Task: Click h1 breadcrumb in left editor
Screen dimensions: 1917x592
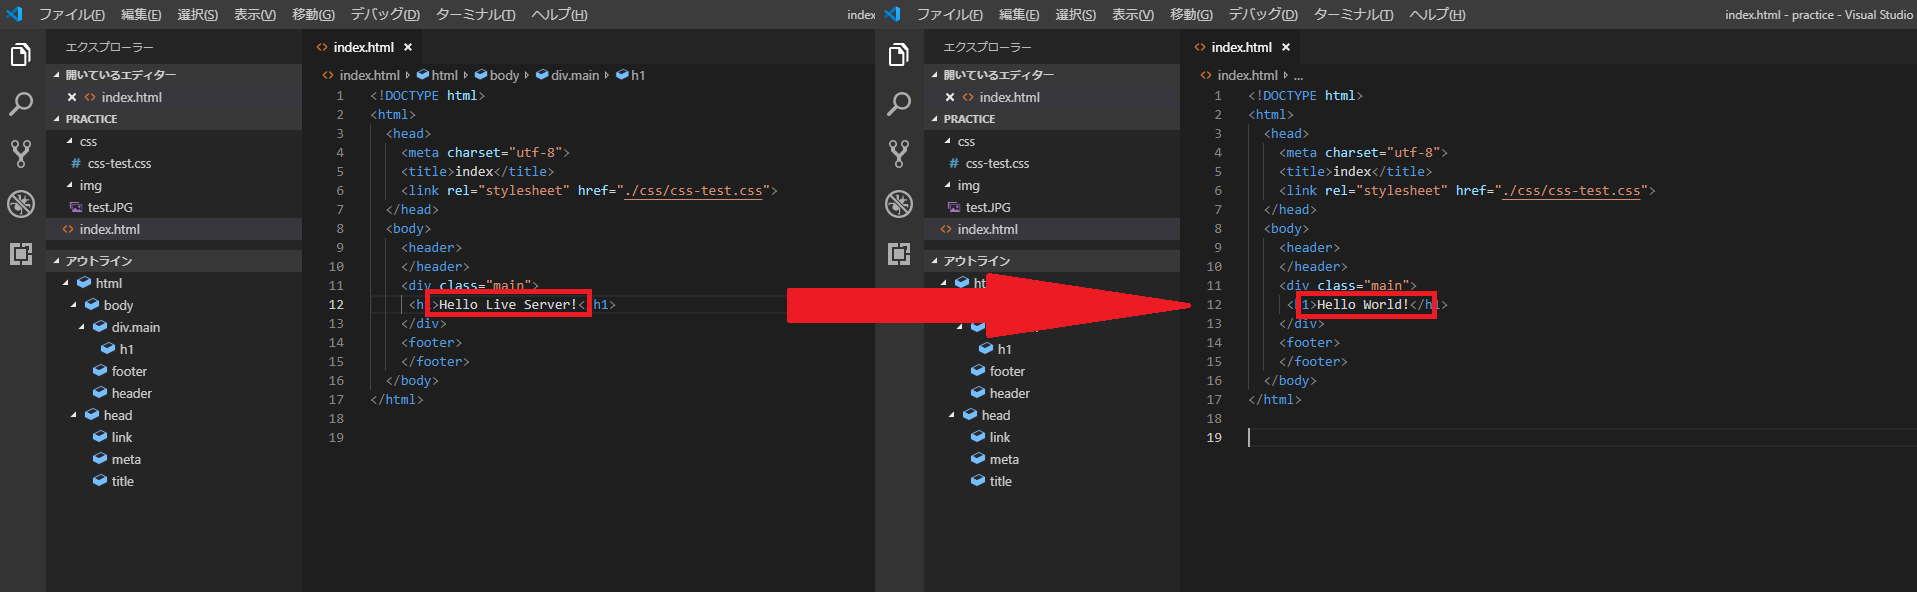Action: coord(630,75)
